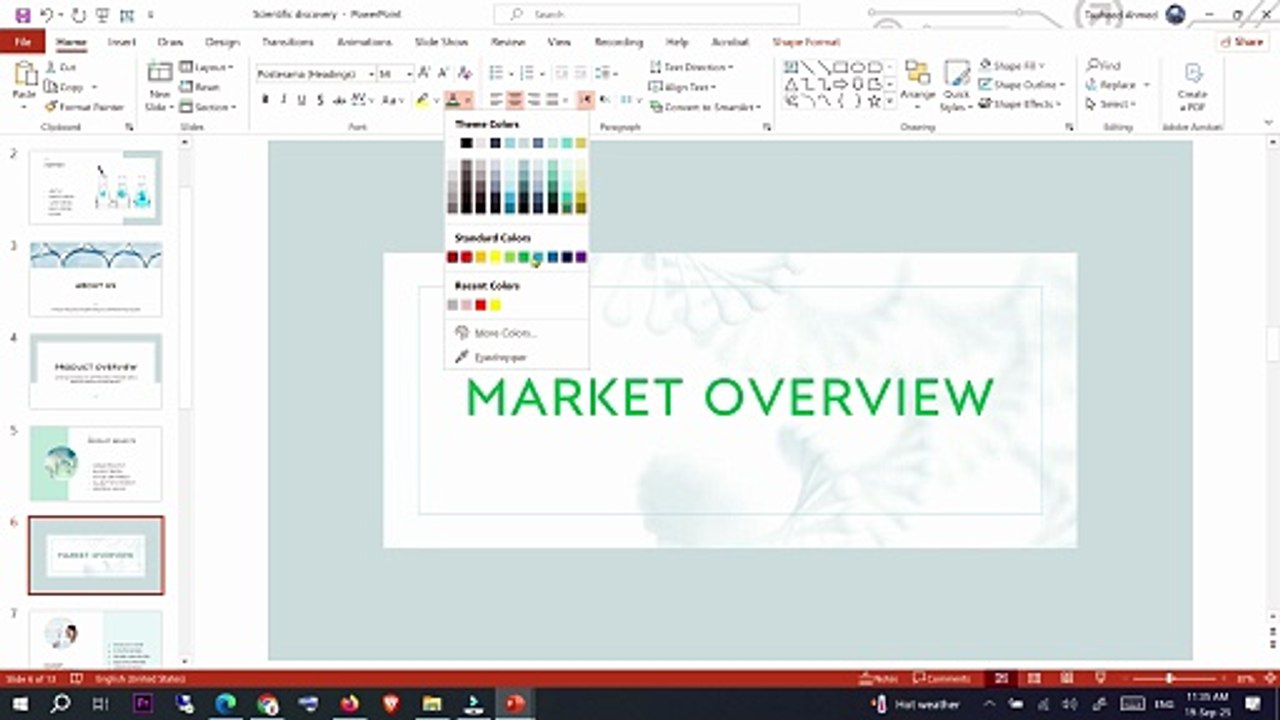Open Microsoft Edge from the taskbar
This screenshot has width=1280, height=720.
point(226,704)
